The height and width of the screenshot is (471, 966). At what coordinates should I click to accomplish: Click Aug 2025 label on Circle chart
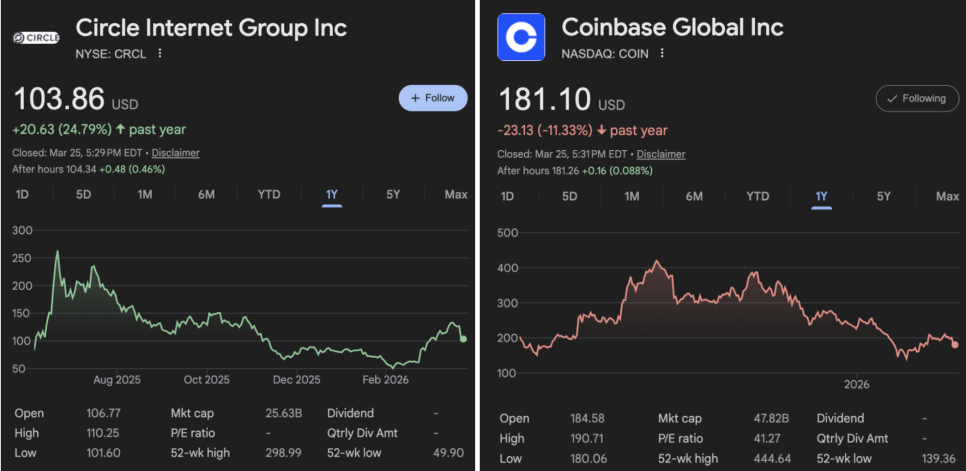pos(117,380)
